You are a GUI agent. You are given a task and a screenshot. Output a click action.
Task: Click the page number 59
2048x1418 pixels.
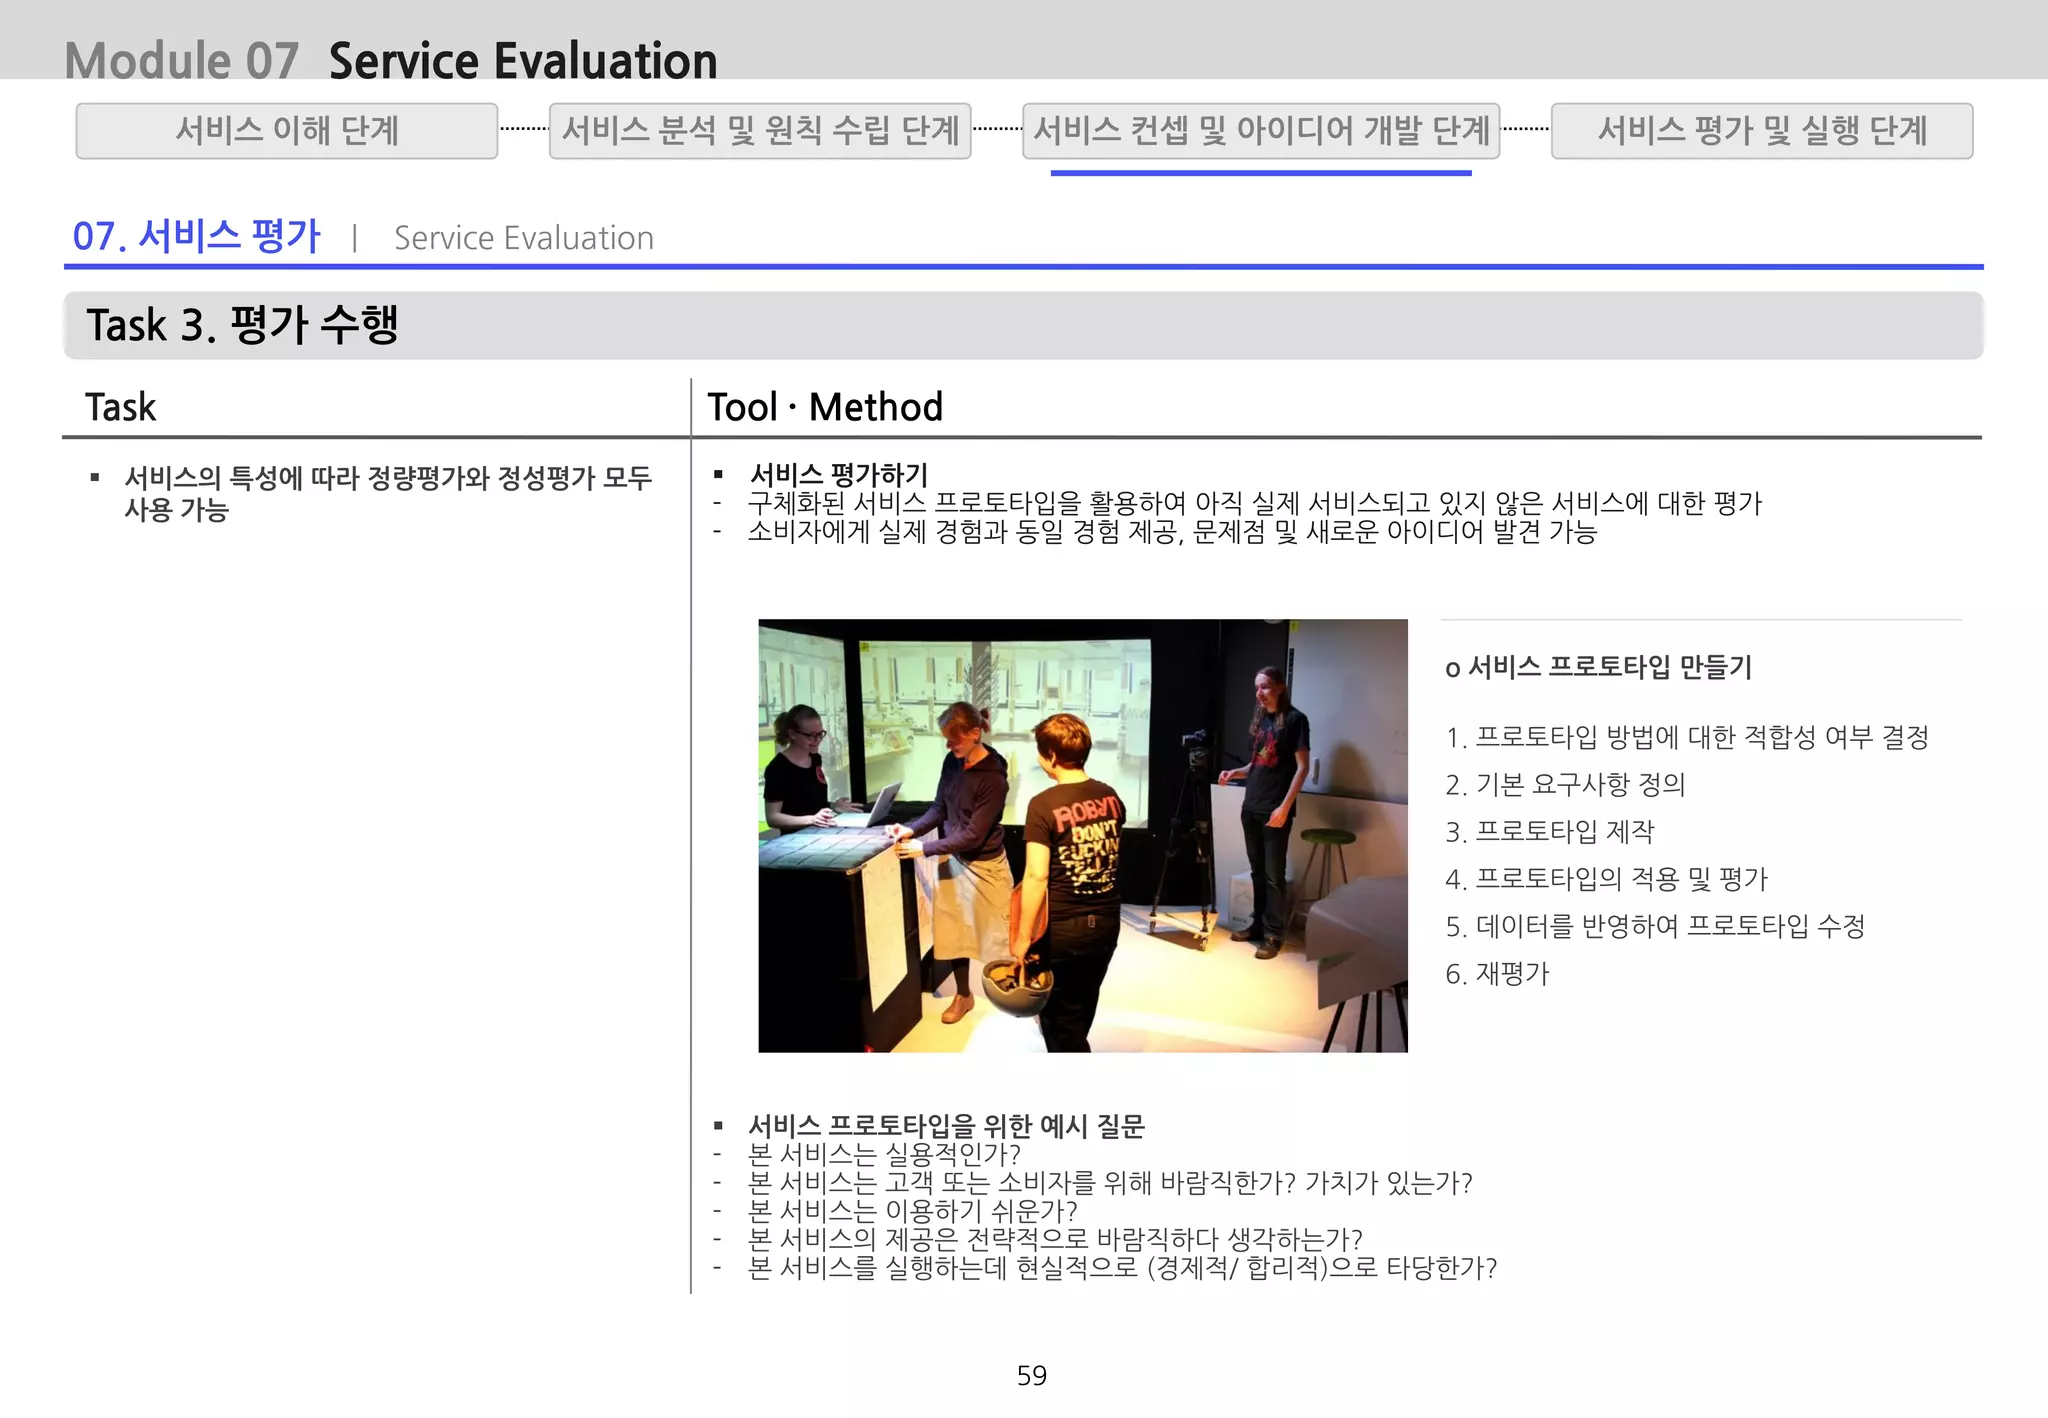point(1031,1376)
